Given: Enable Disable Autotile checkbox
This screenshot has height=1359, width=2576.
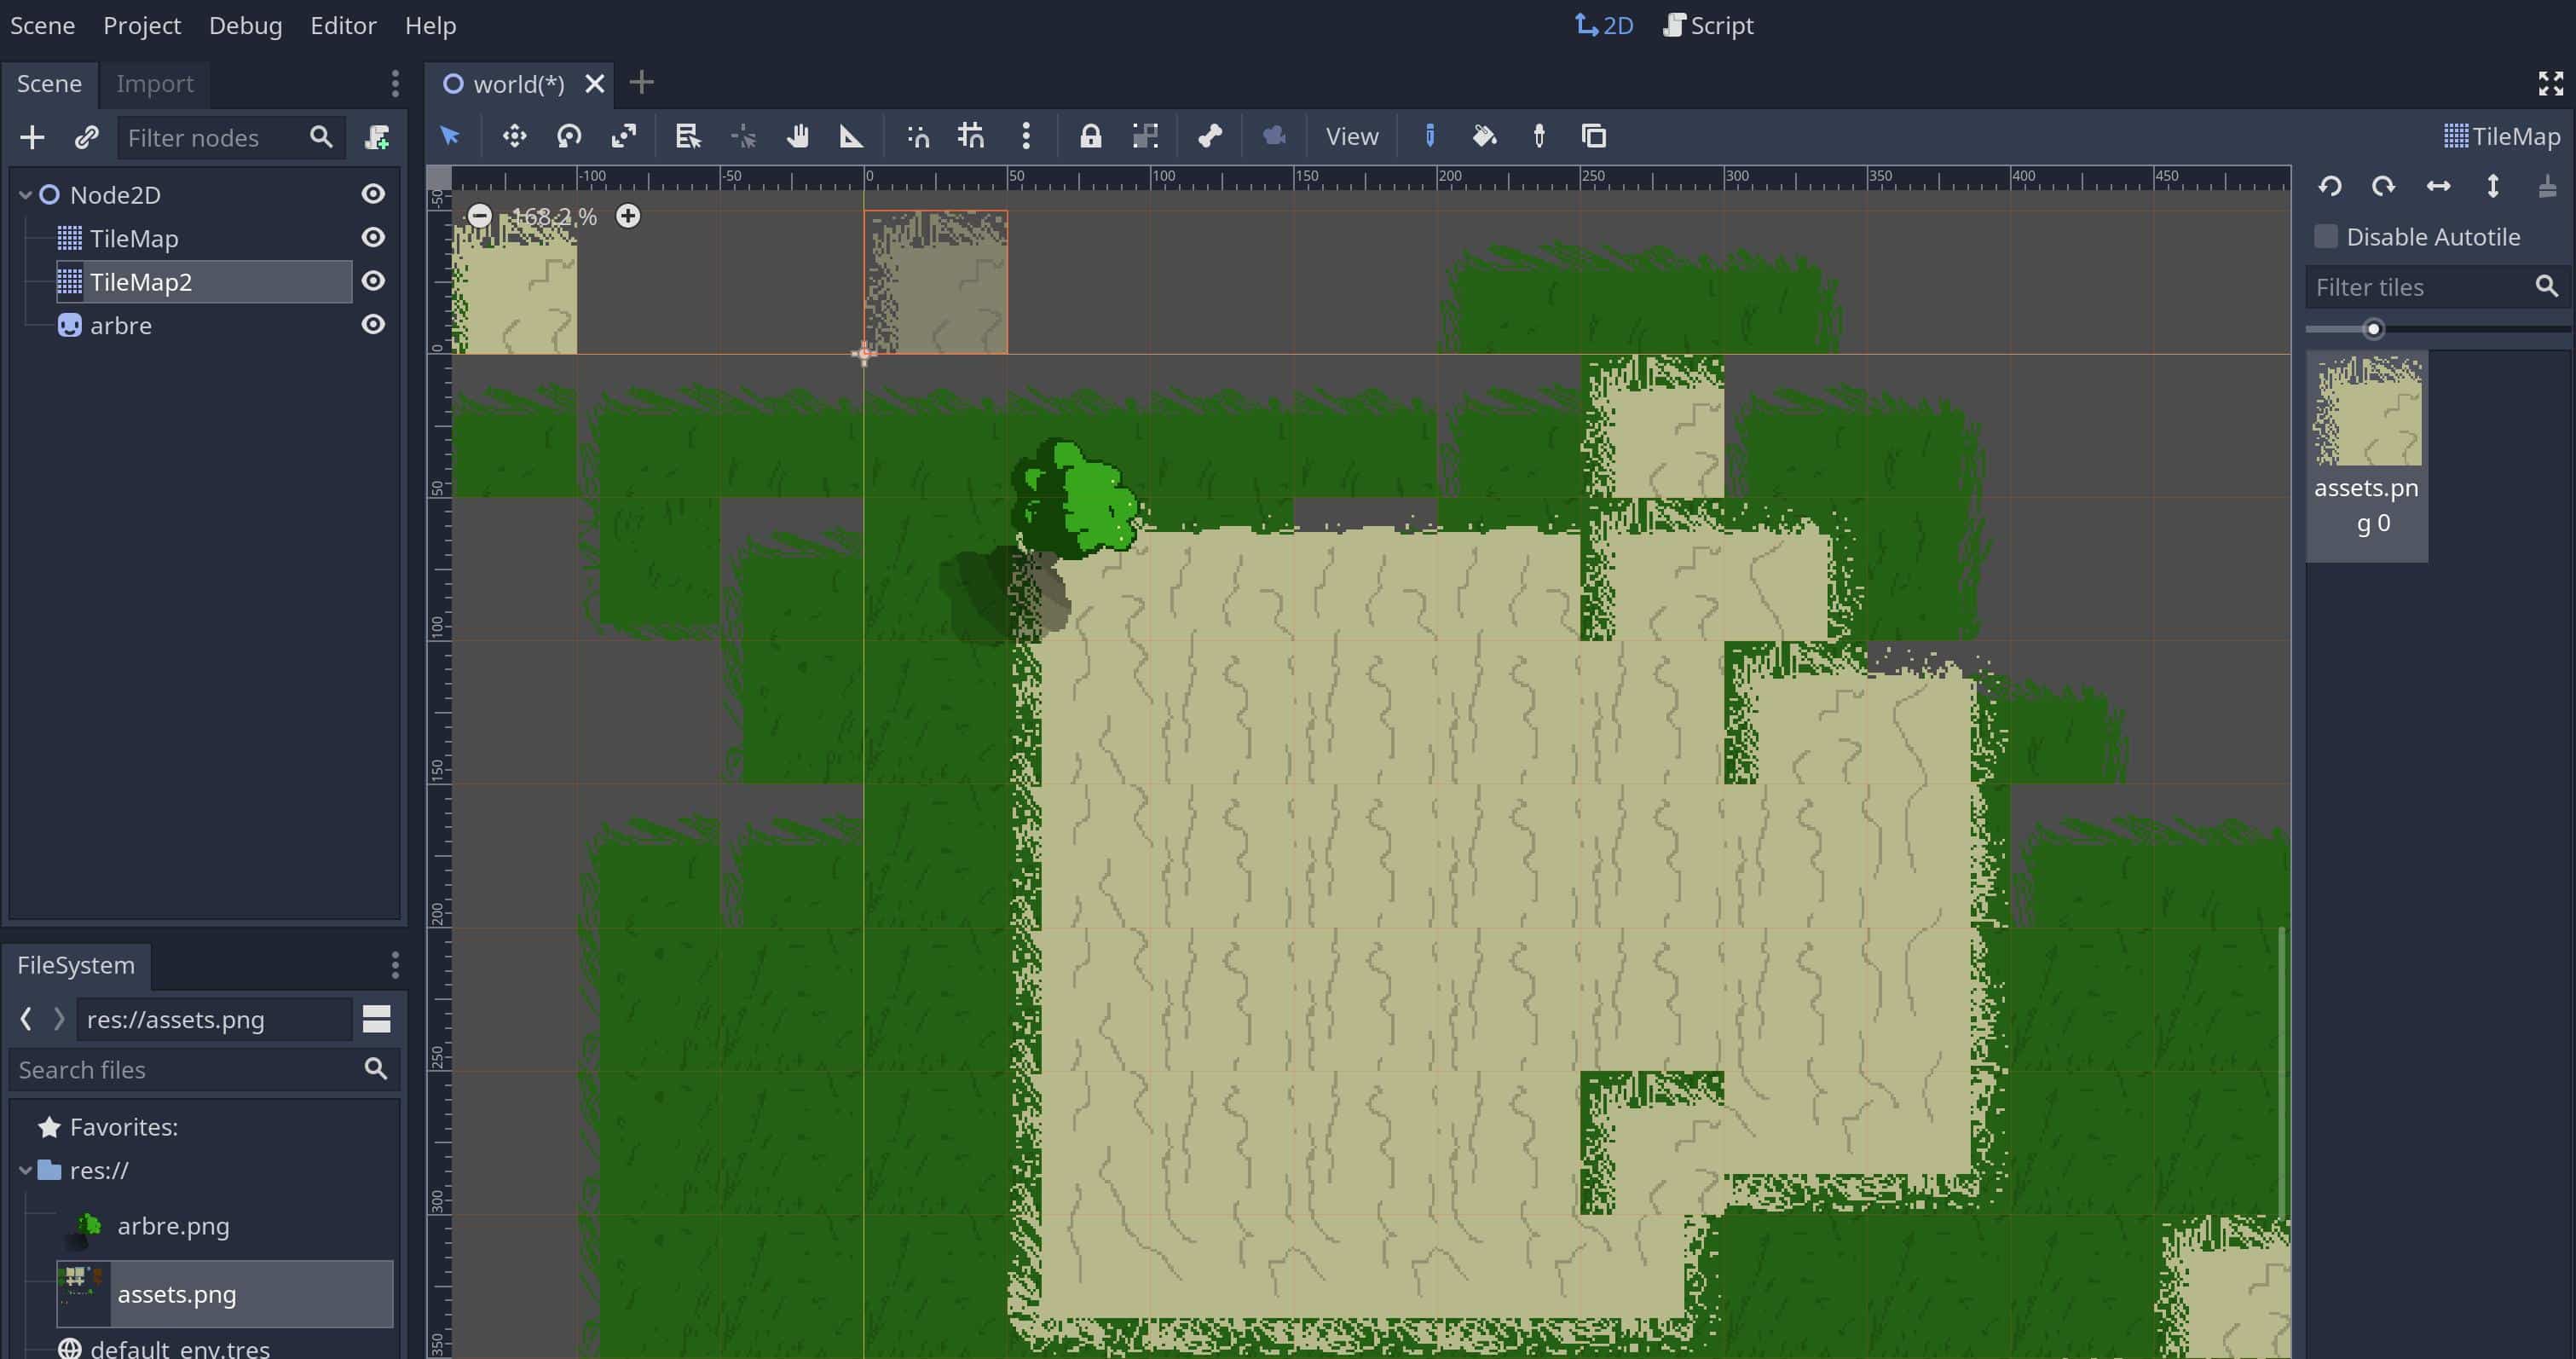Looking at the screenshot, I should point(2326,237).
